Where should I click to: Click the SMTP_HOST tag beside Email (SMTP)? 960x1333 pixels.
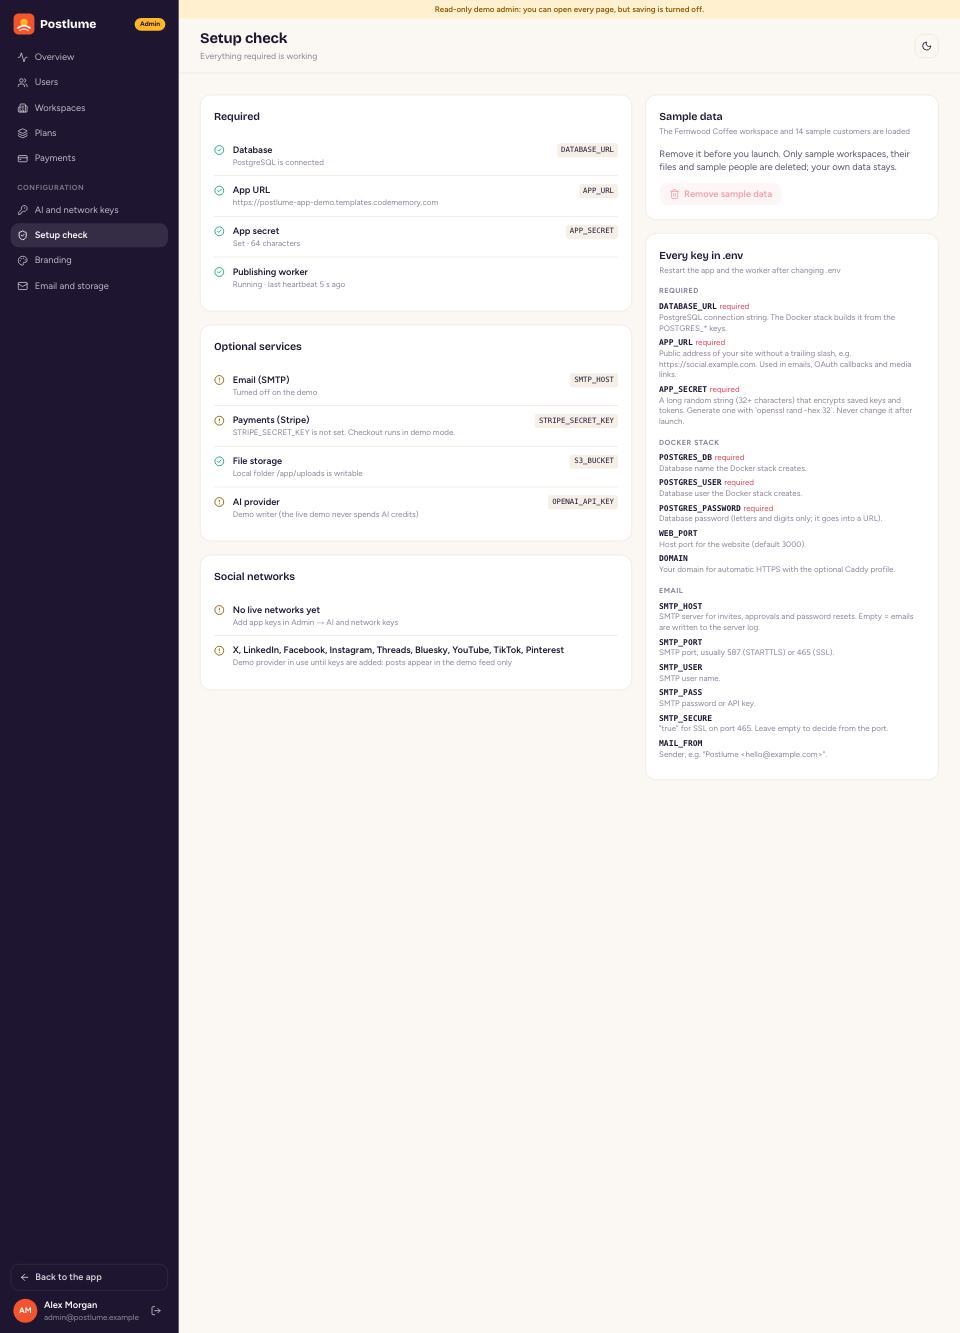click(594, 380)
